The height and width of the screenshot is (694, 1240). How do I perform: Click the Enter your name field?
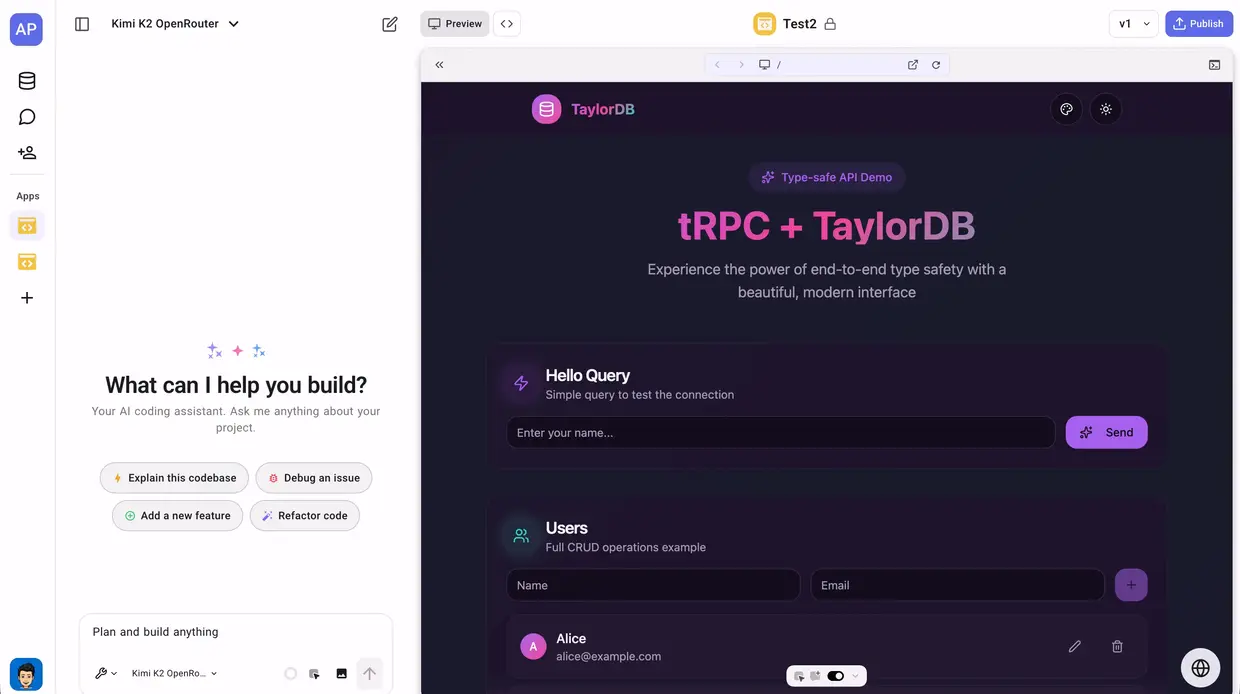[780, 432]
